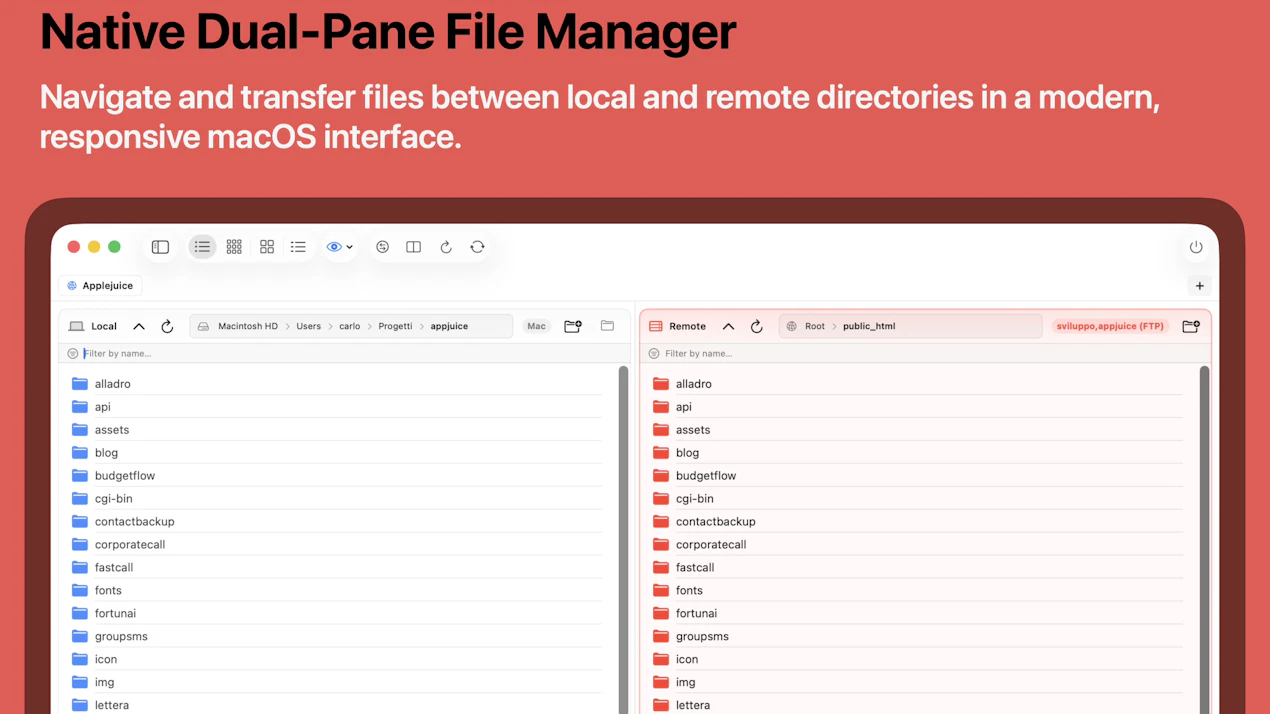Click the toolbar refresh arrow icon

tap(446, 247)
